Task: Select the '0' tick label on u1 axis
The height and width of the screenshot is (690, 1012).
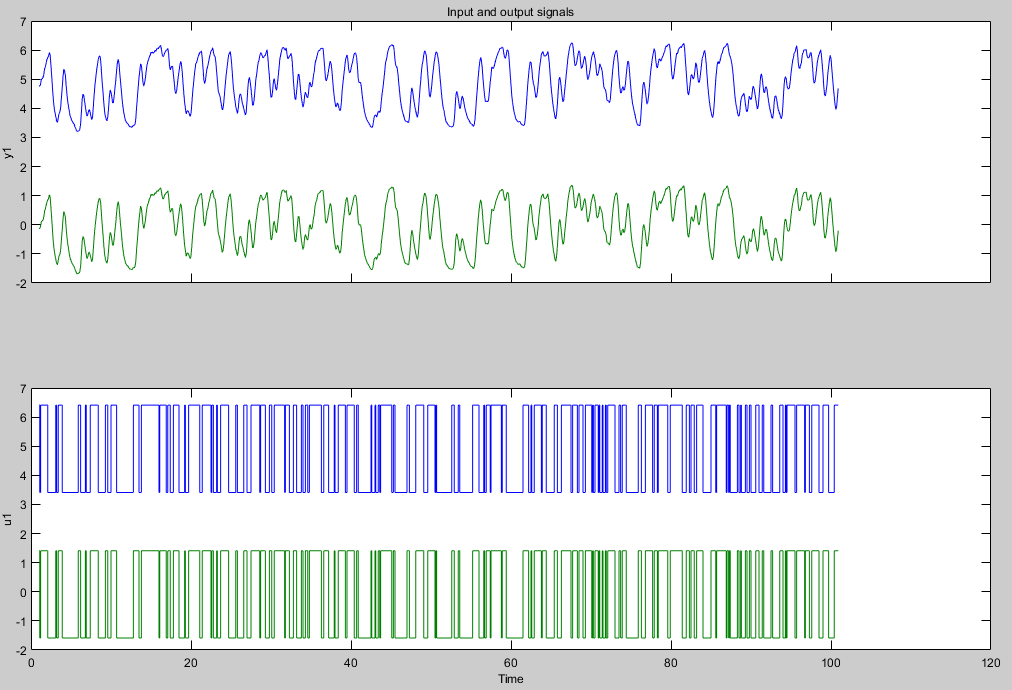Action: point(22,592)
